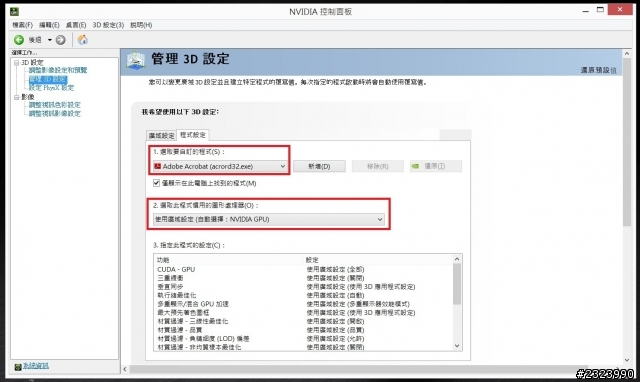The height and width of the screenshot is (382, 640).
Task: Select the 三重緩衝 feature row
Action: 304,278
